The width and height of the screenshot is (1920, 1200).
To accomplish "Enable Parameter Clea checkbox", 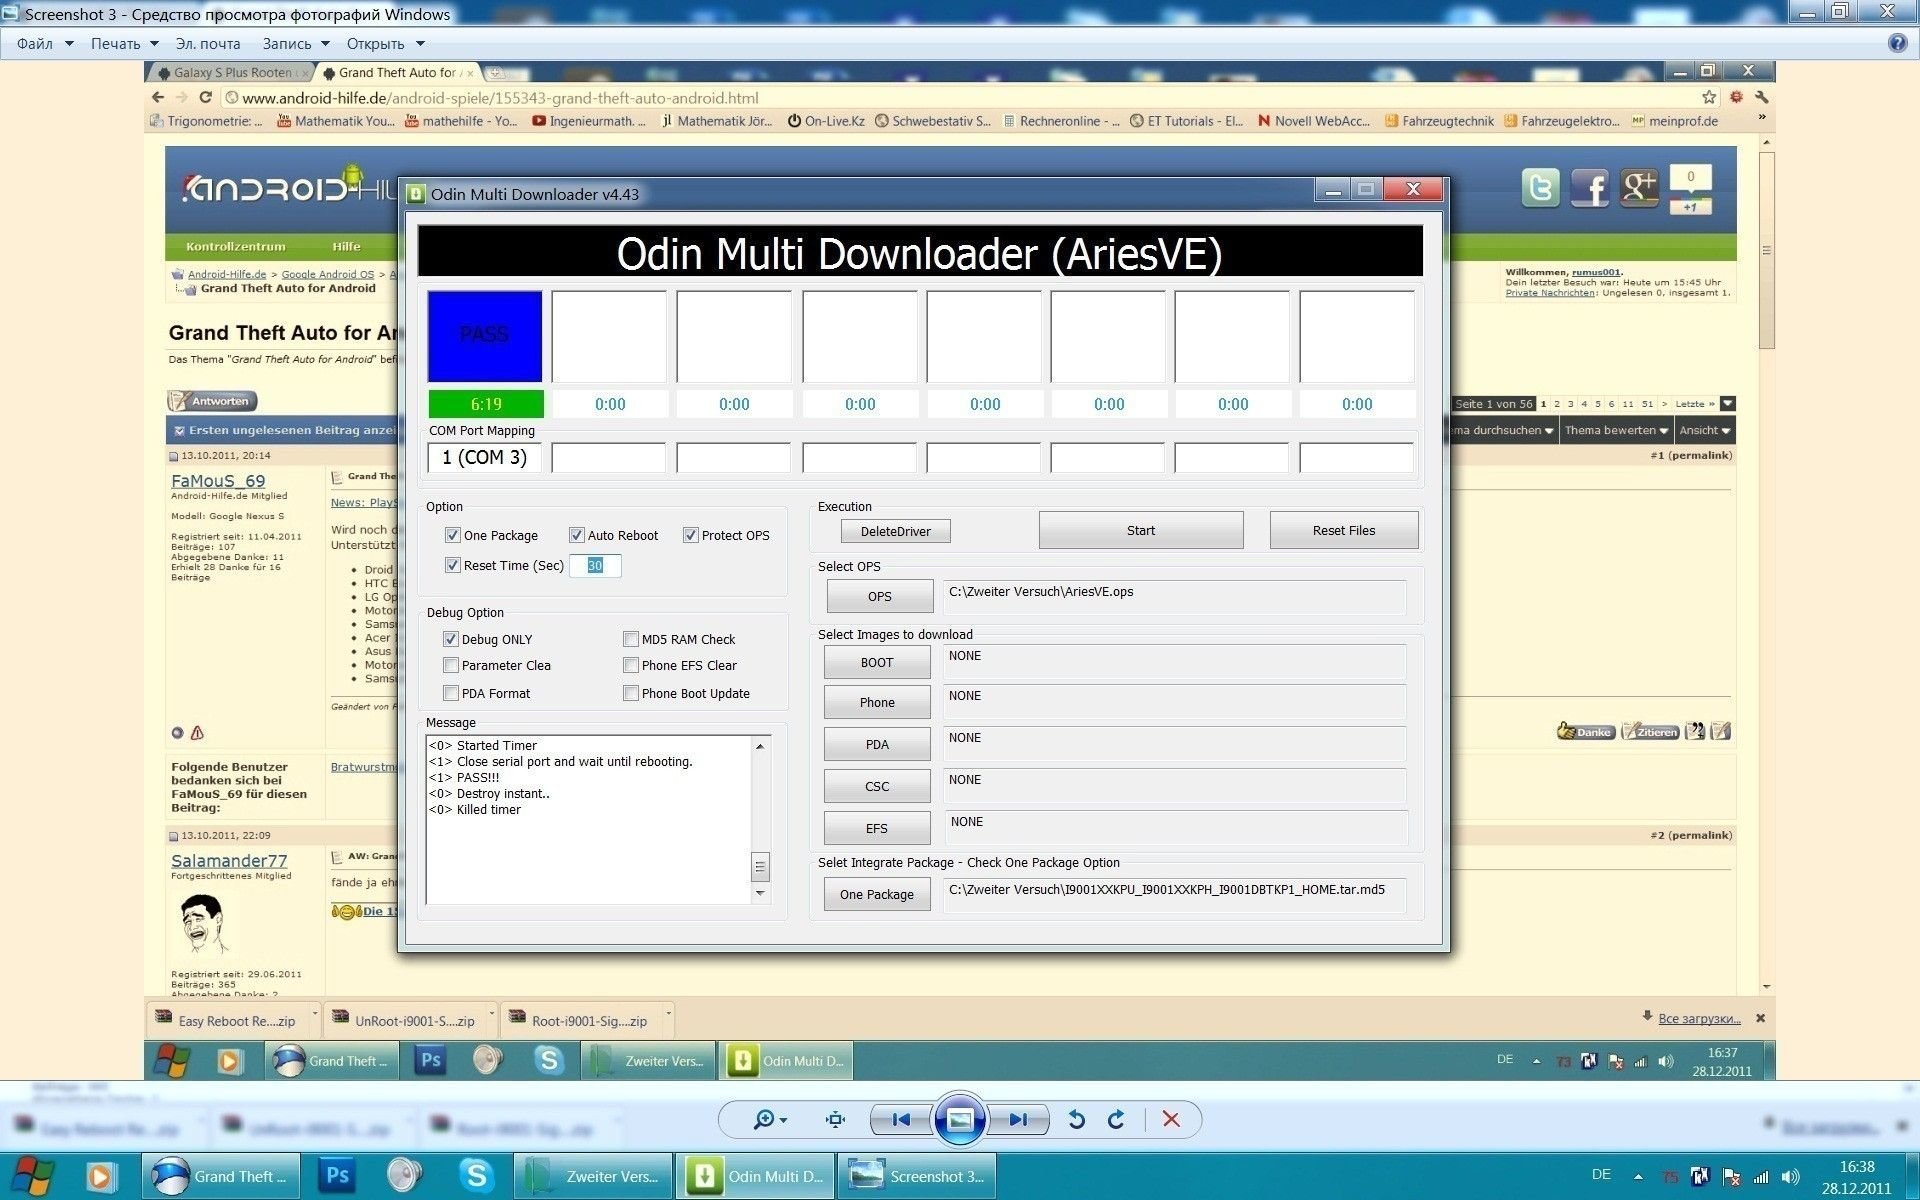I will click(450, 665).
